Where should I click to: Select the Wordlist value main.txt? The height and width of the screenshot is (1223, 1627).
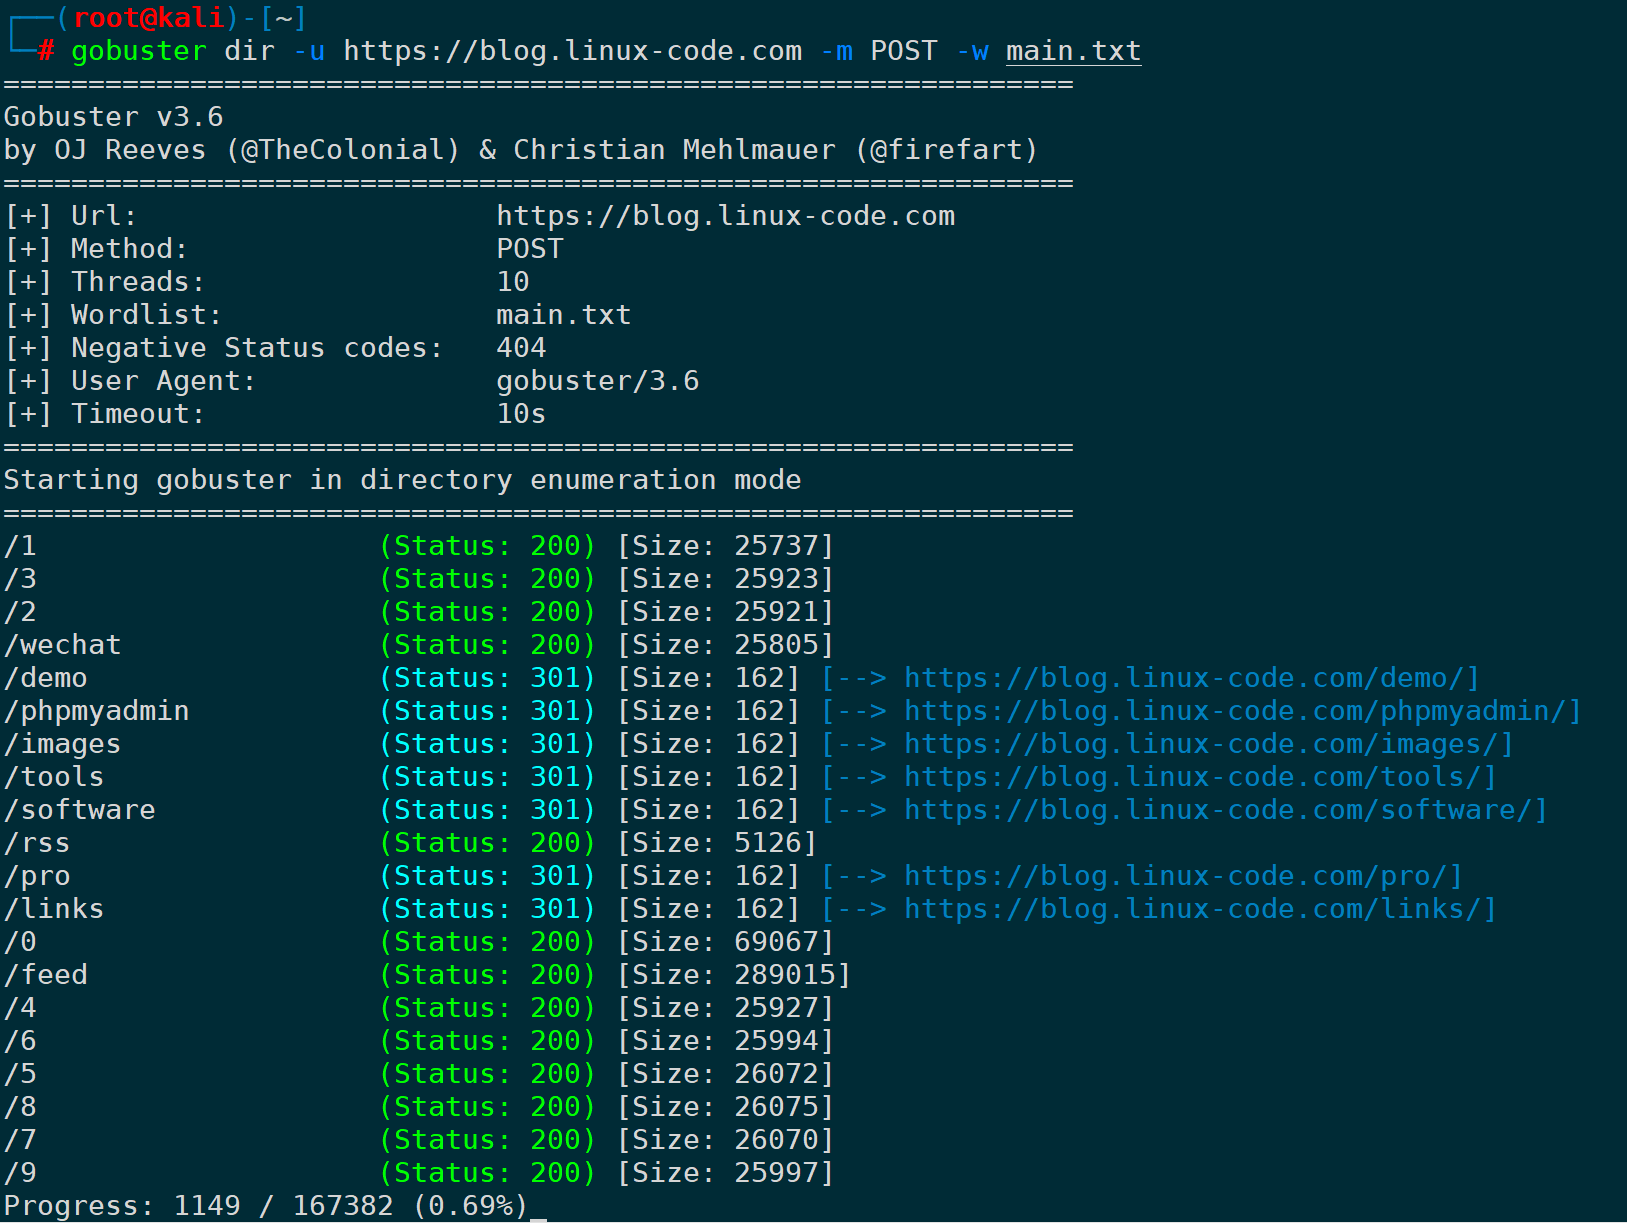point(564,315)
